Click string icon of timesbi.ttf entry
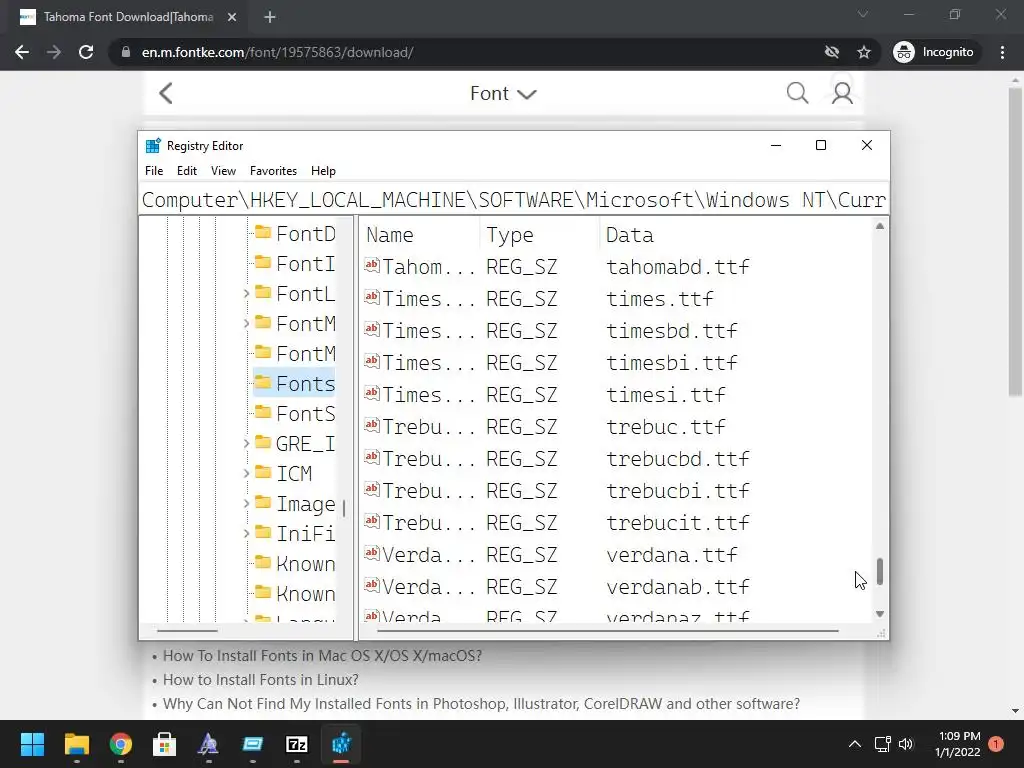Viewport: 1024px width, 768px height. [372, 361]
